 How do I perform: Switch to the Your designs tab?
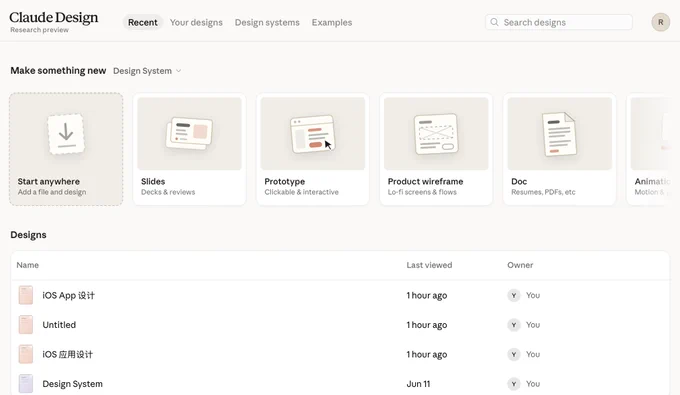[x=196, y=23]
